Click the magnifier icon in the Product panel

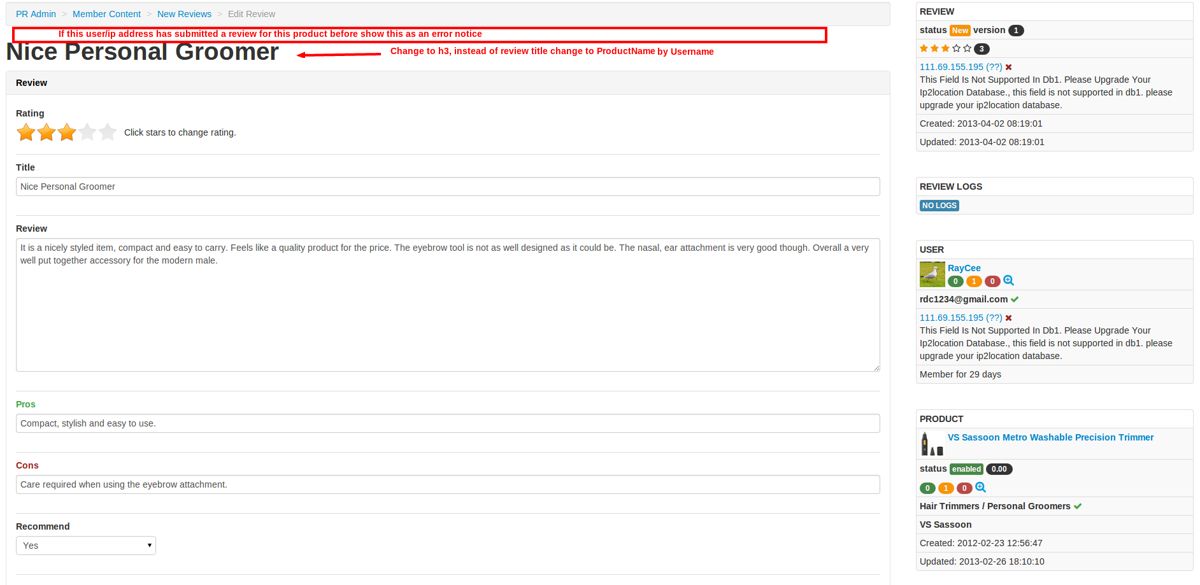[981, 488]
